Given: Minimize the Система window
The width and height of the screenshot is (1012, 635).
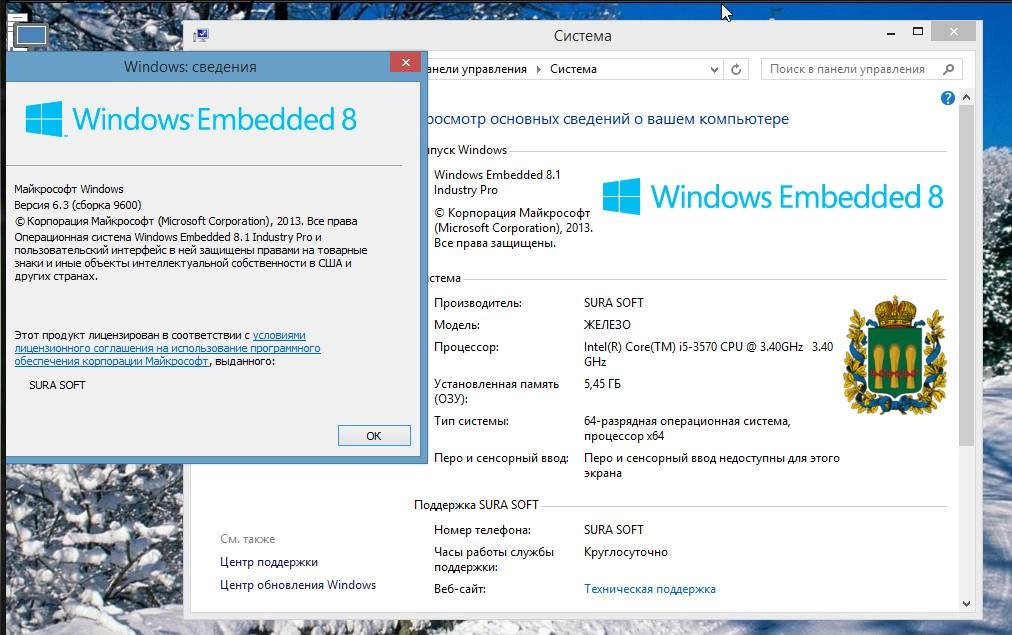Looking at the screenshot, I should (891, 32).
